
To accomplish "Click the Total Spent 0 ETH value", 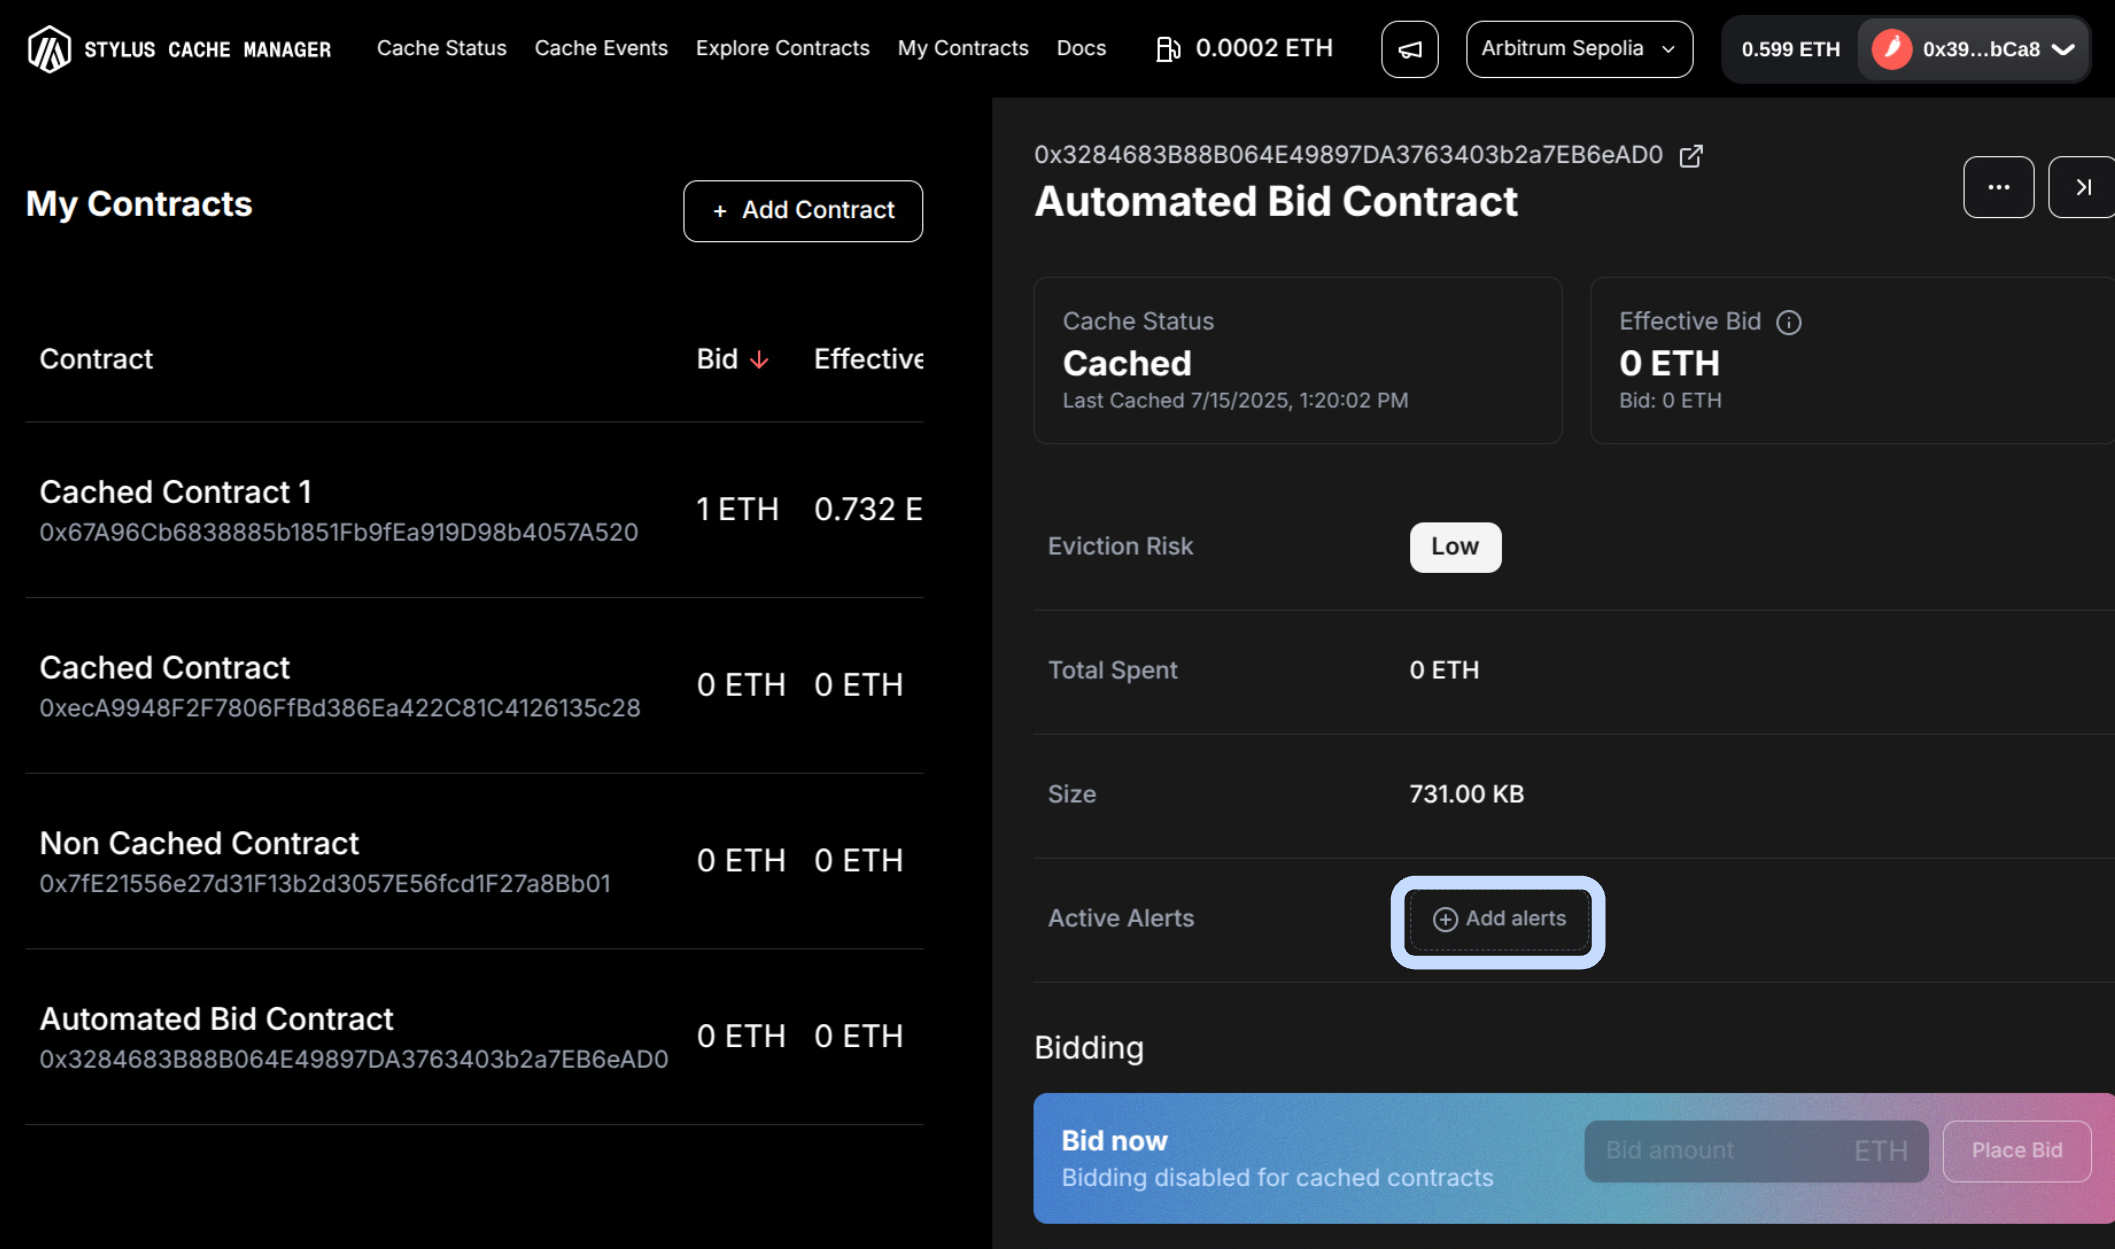I will pyautogui.click(x=1444, y=670).
